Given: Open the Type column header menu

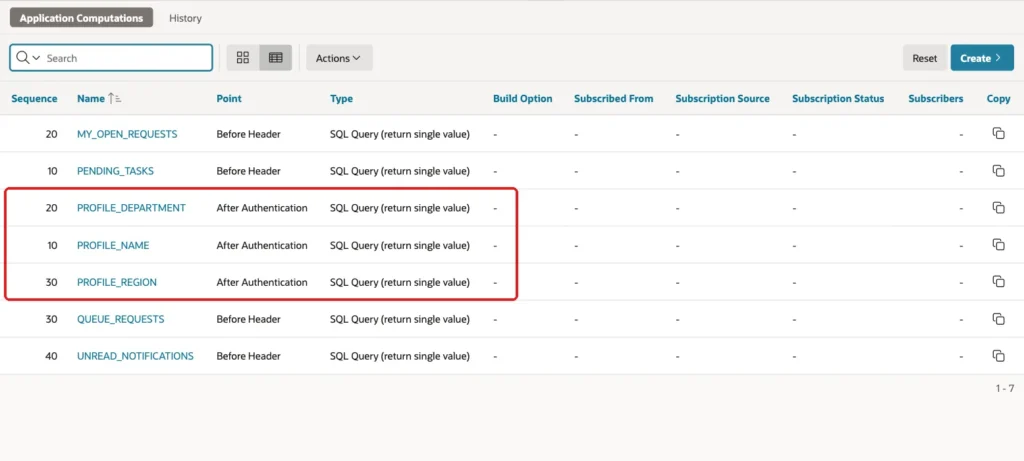Looking at the screenshot, I should pyautogui.click(x=342, y=99).
